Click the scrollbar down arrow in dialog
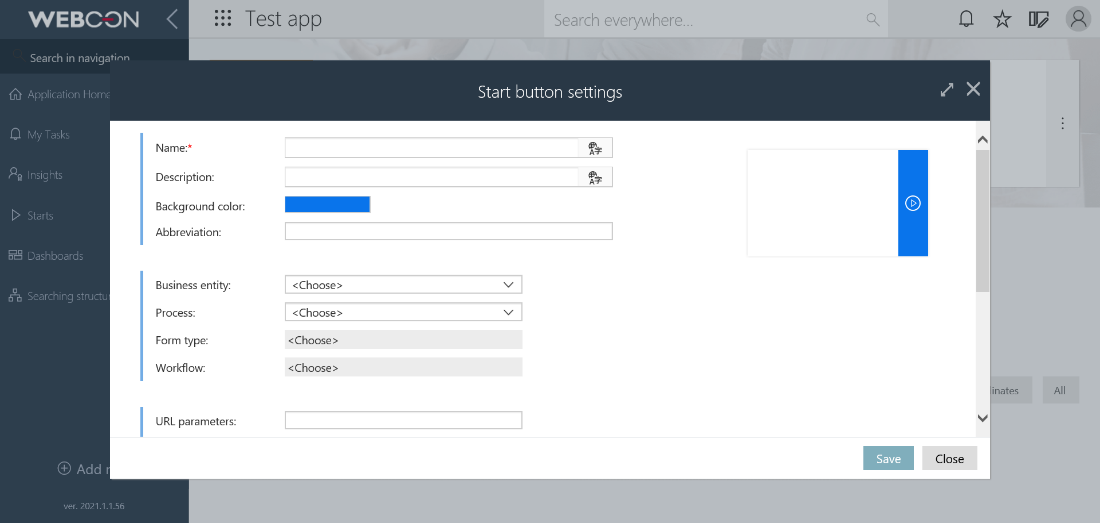 coord(982,418)
